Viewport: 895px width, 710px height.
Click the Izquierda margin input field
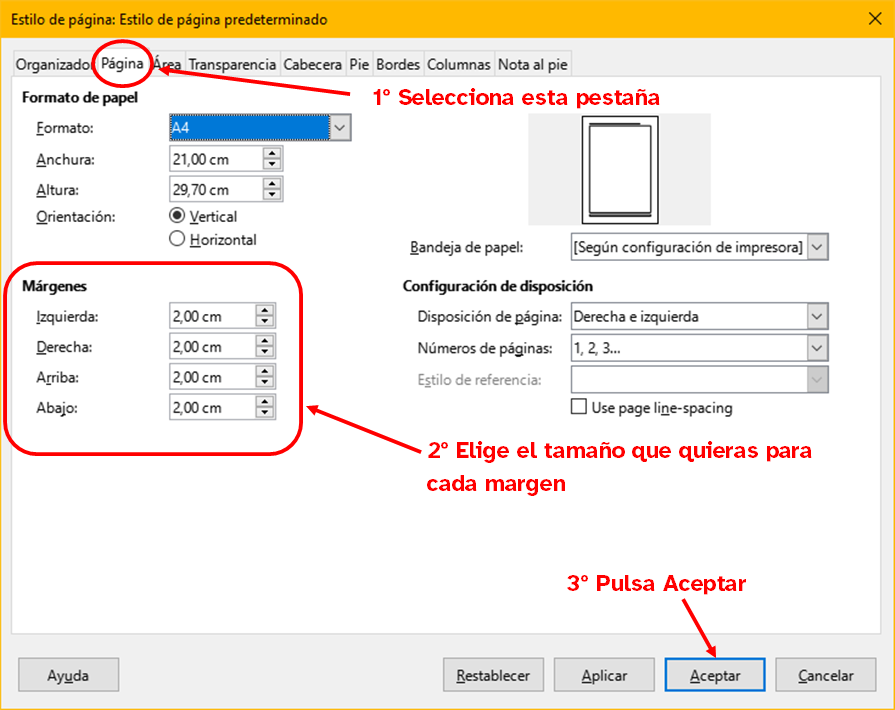[x=211, y=317]
